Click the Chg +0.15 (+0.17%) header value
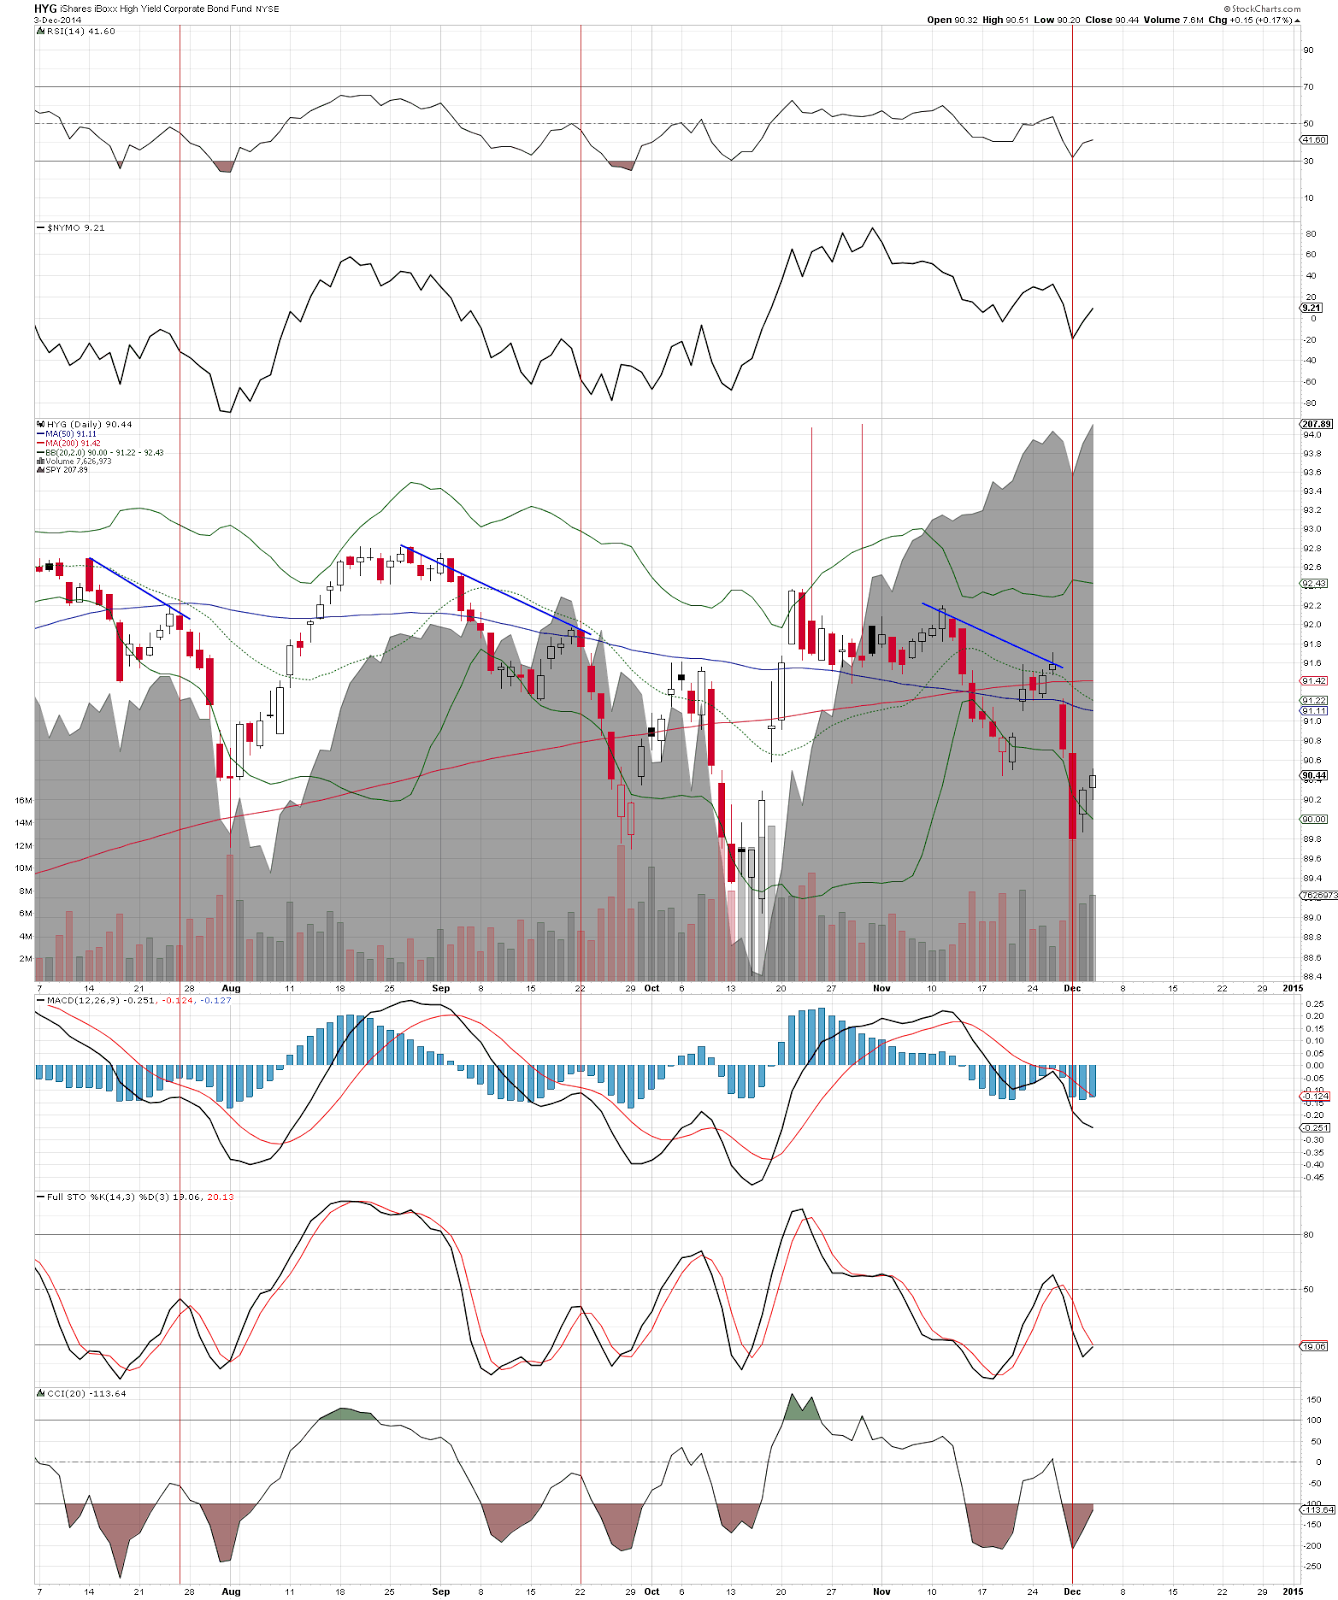 (x=1250, y=20)
